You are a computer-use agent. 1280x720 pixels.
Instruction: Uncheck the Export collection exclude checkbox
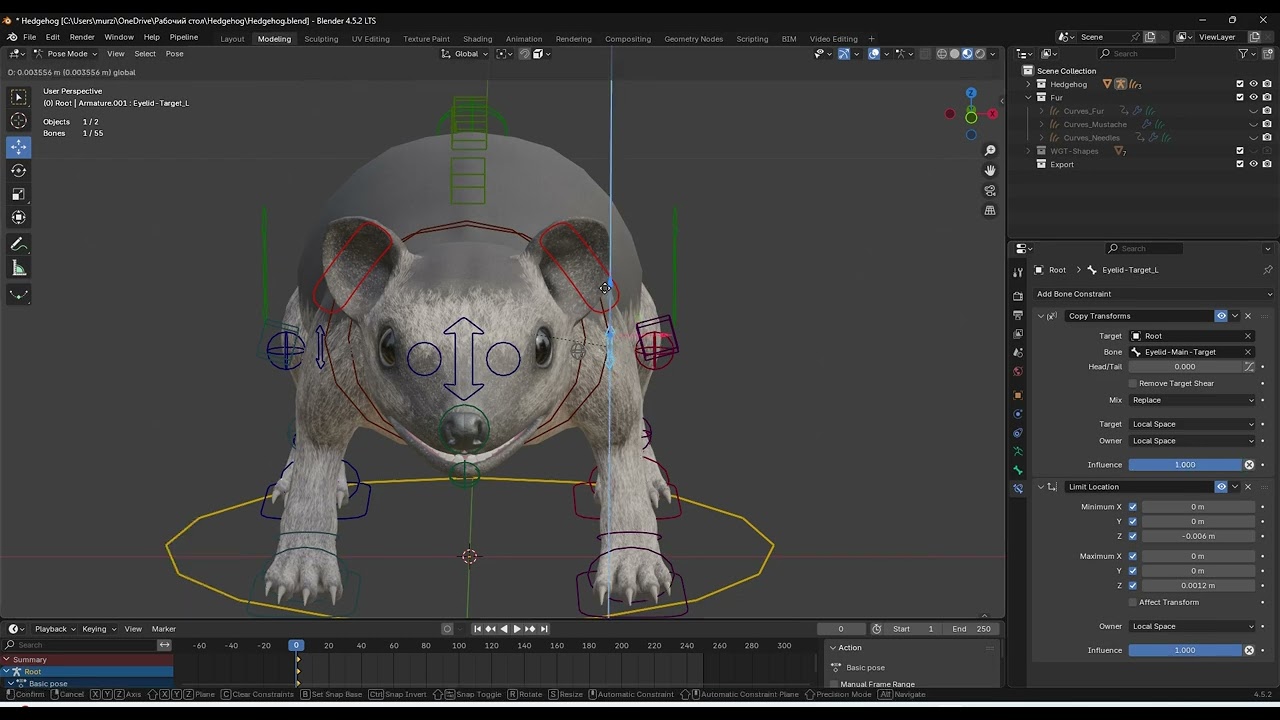point(1240,164)
